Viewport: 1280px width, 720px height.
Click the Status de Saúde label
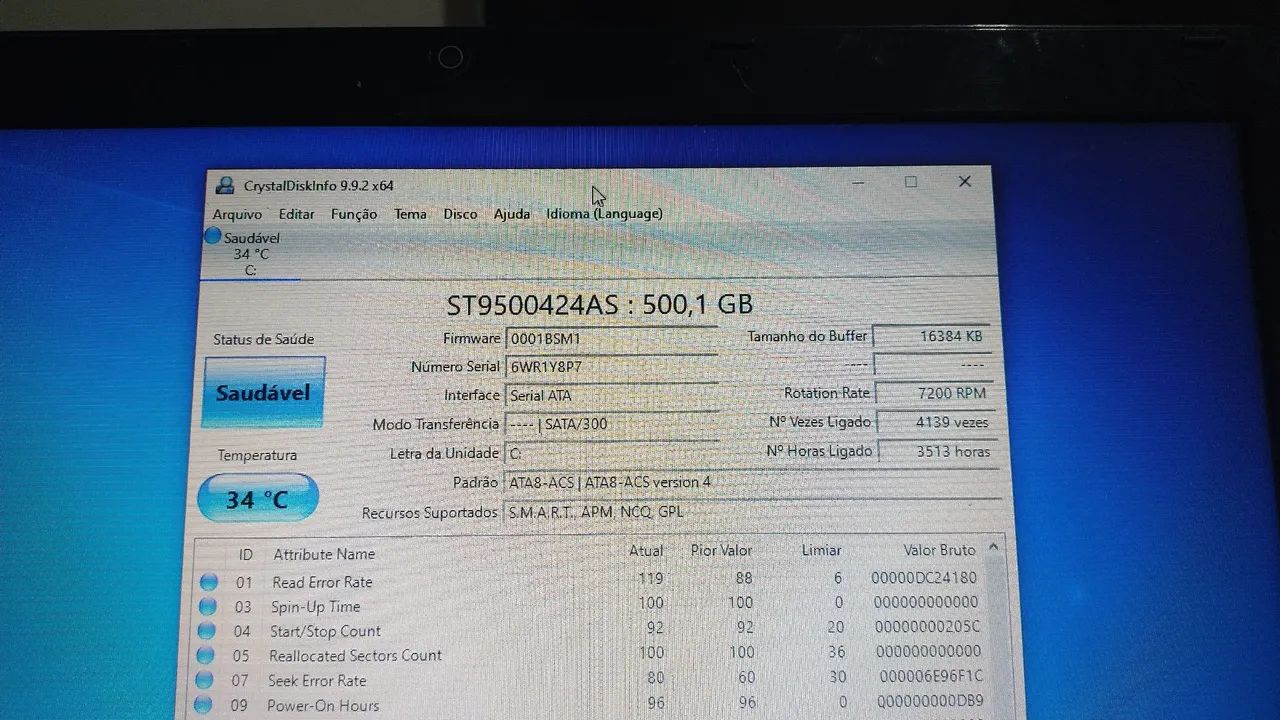pos(263,339)
